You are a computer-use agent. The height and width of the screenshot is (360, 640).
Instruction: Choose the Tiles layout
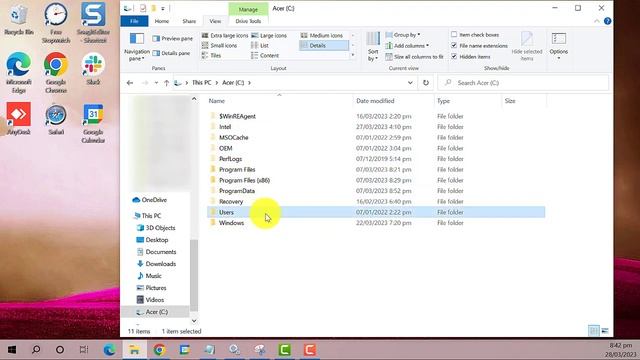coord(211,55)
